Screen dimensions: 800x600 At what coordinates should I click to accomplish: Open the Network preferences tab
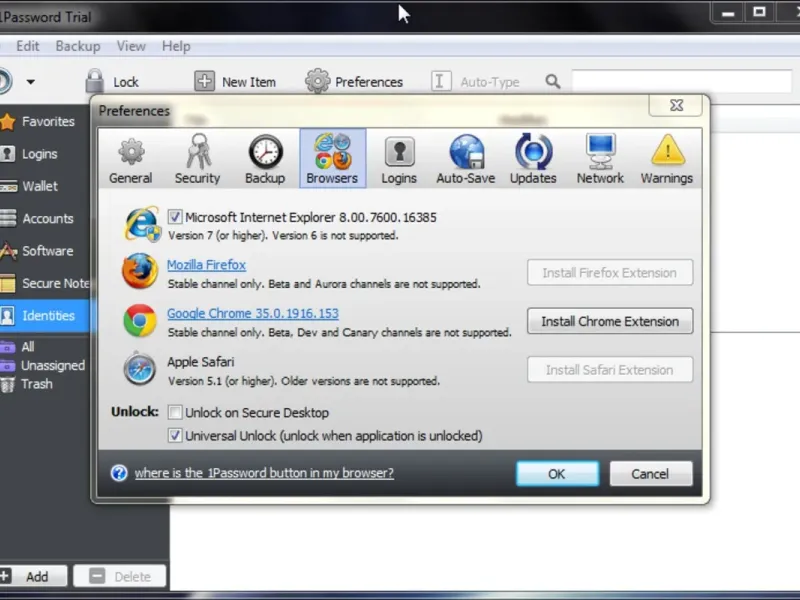pyautogui.click(x=600, y=159)
